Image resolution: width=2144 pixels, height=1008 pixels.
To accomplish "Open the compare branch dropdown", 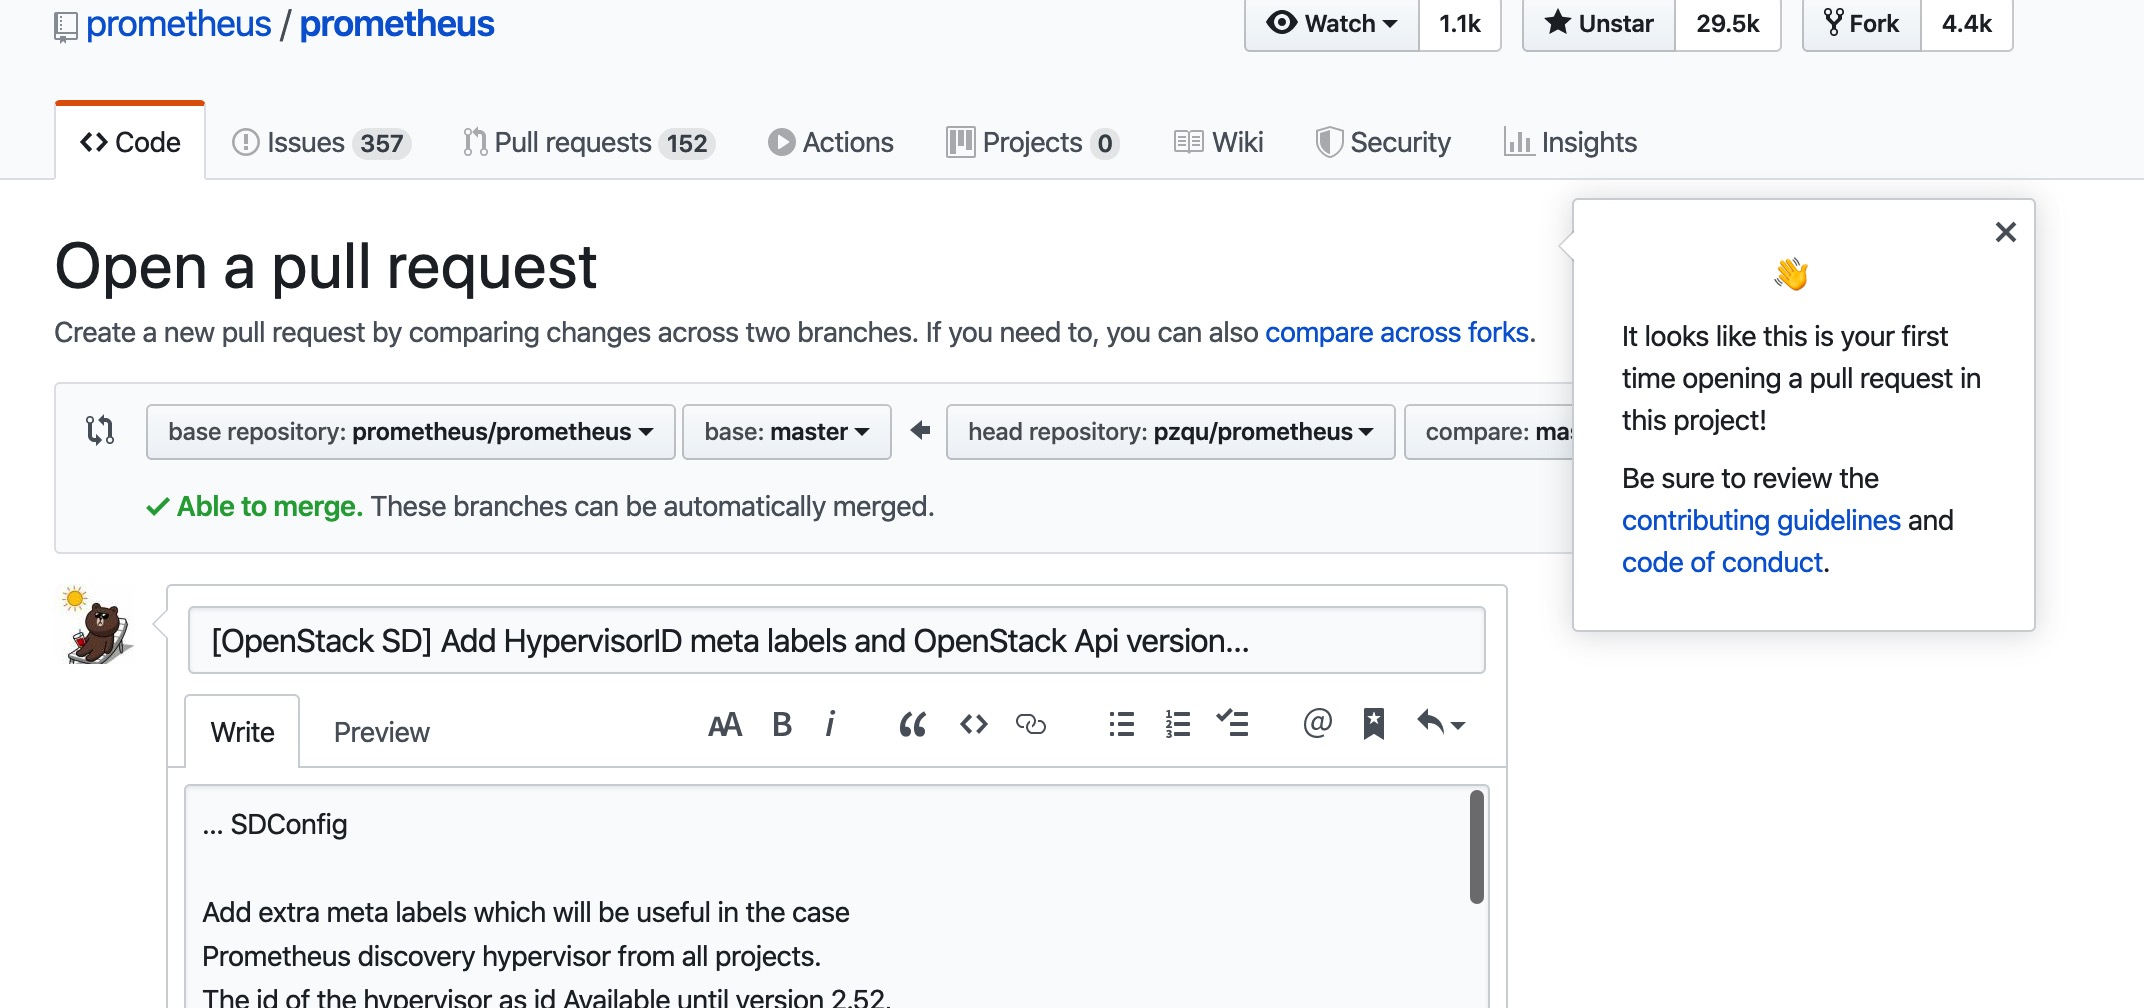I will [1490, 432].
